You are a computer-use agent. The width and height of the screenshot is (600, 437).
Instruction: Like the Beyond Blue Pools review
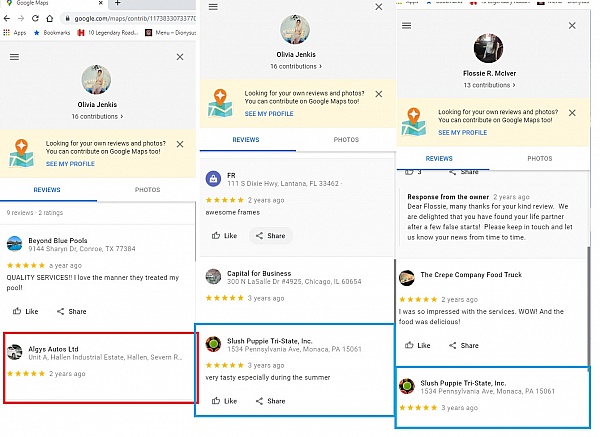pos(26,311)
